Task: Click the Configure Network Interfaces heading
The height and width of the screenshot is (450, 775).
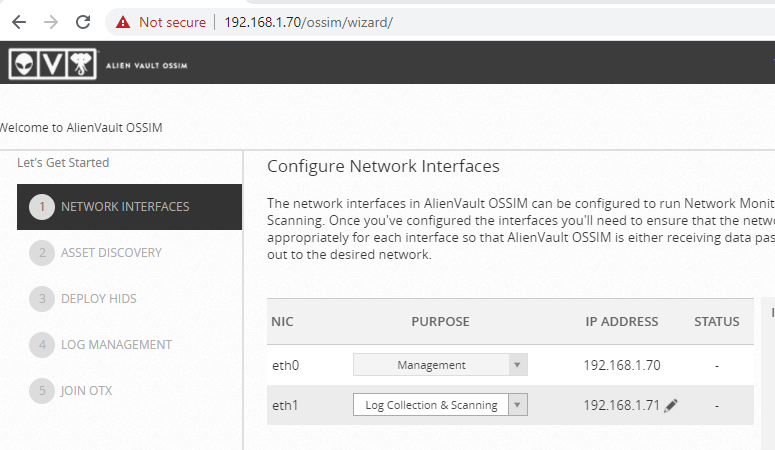Action: (x=383, y=166)
